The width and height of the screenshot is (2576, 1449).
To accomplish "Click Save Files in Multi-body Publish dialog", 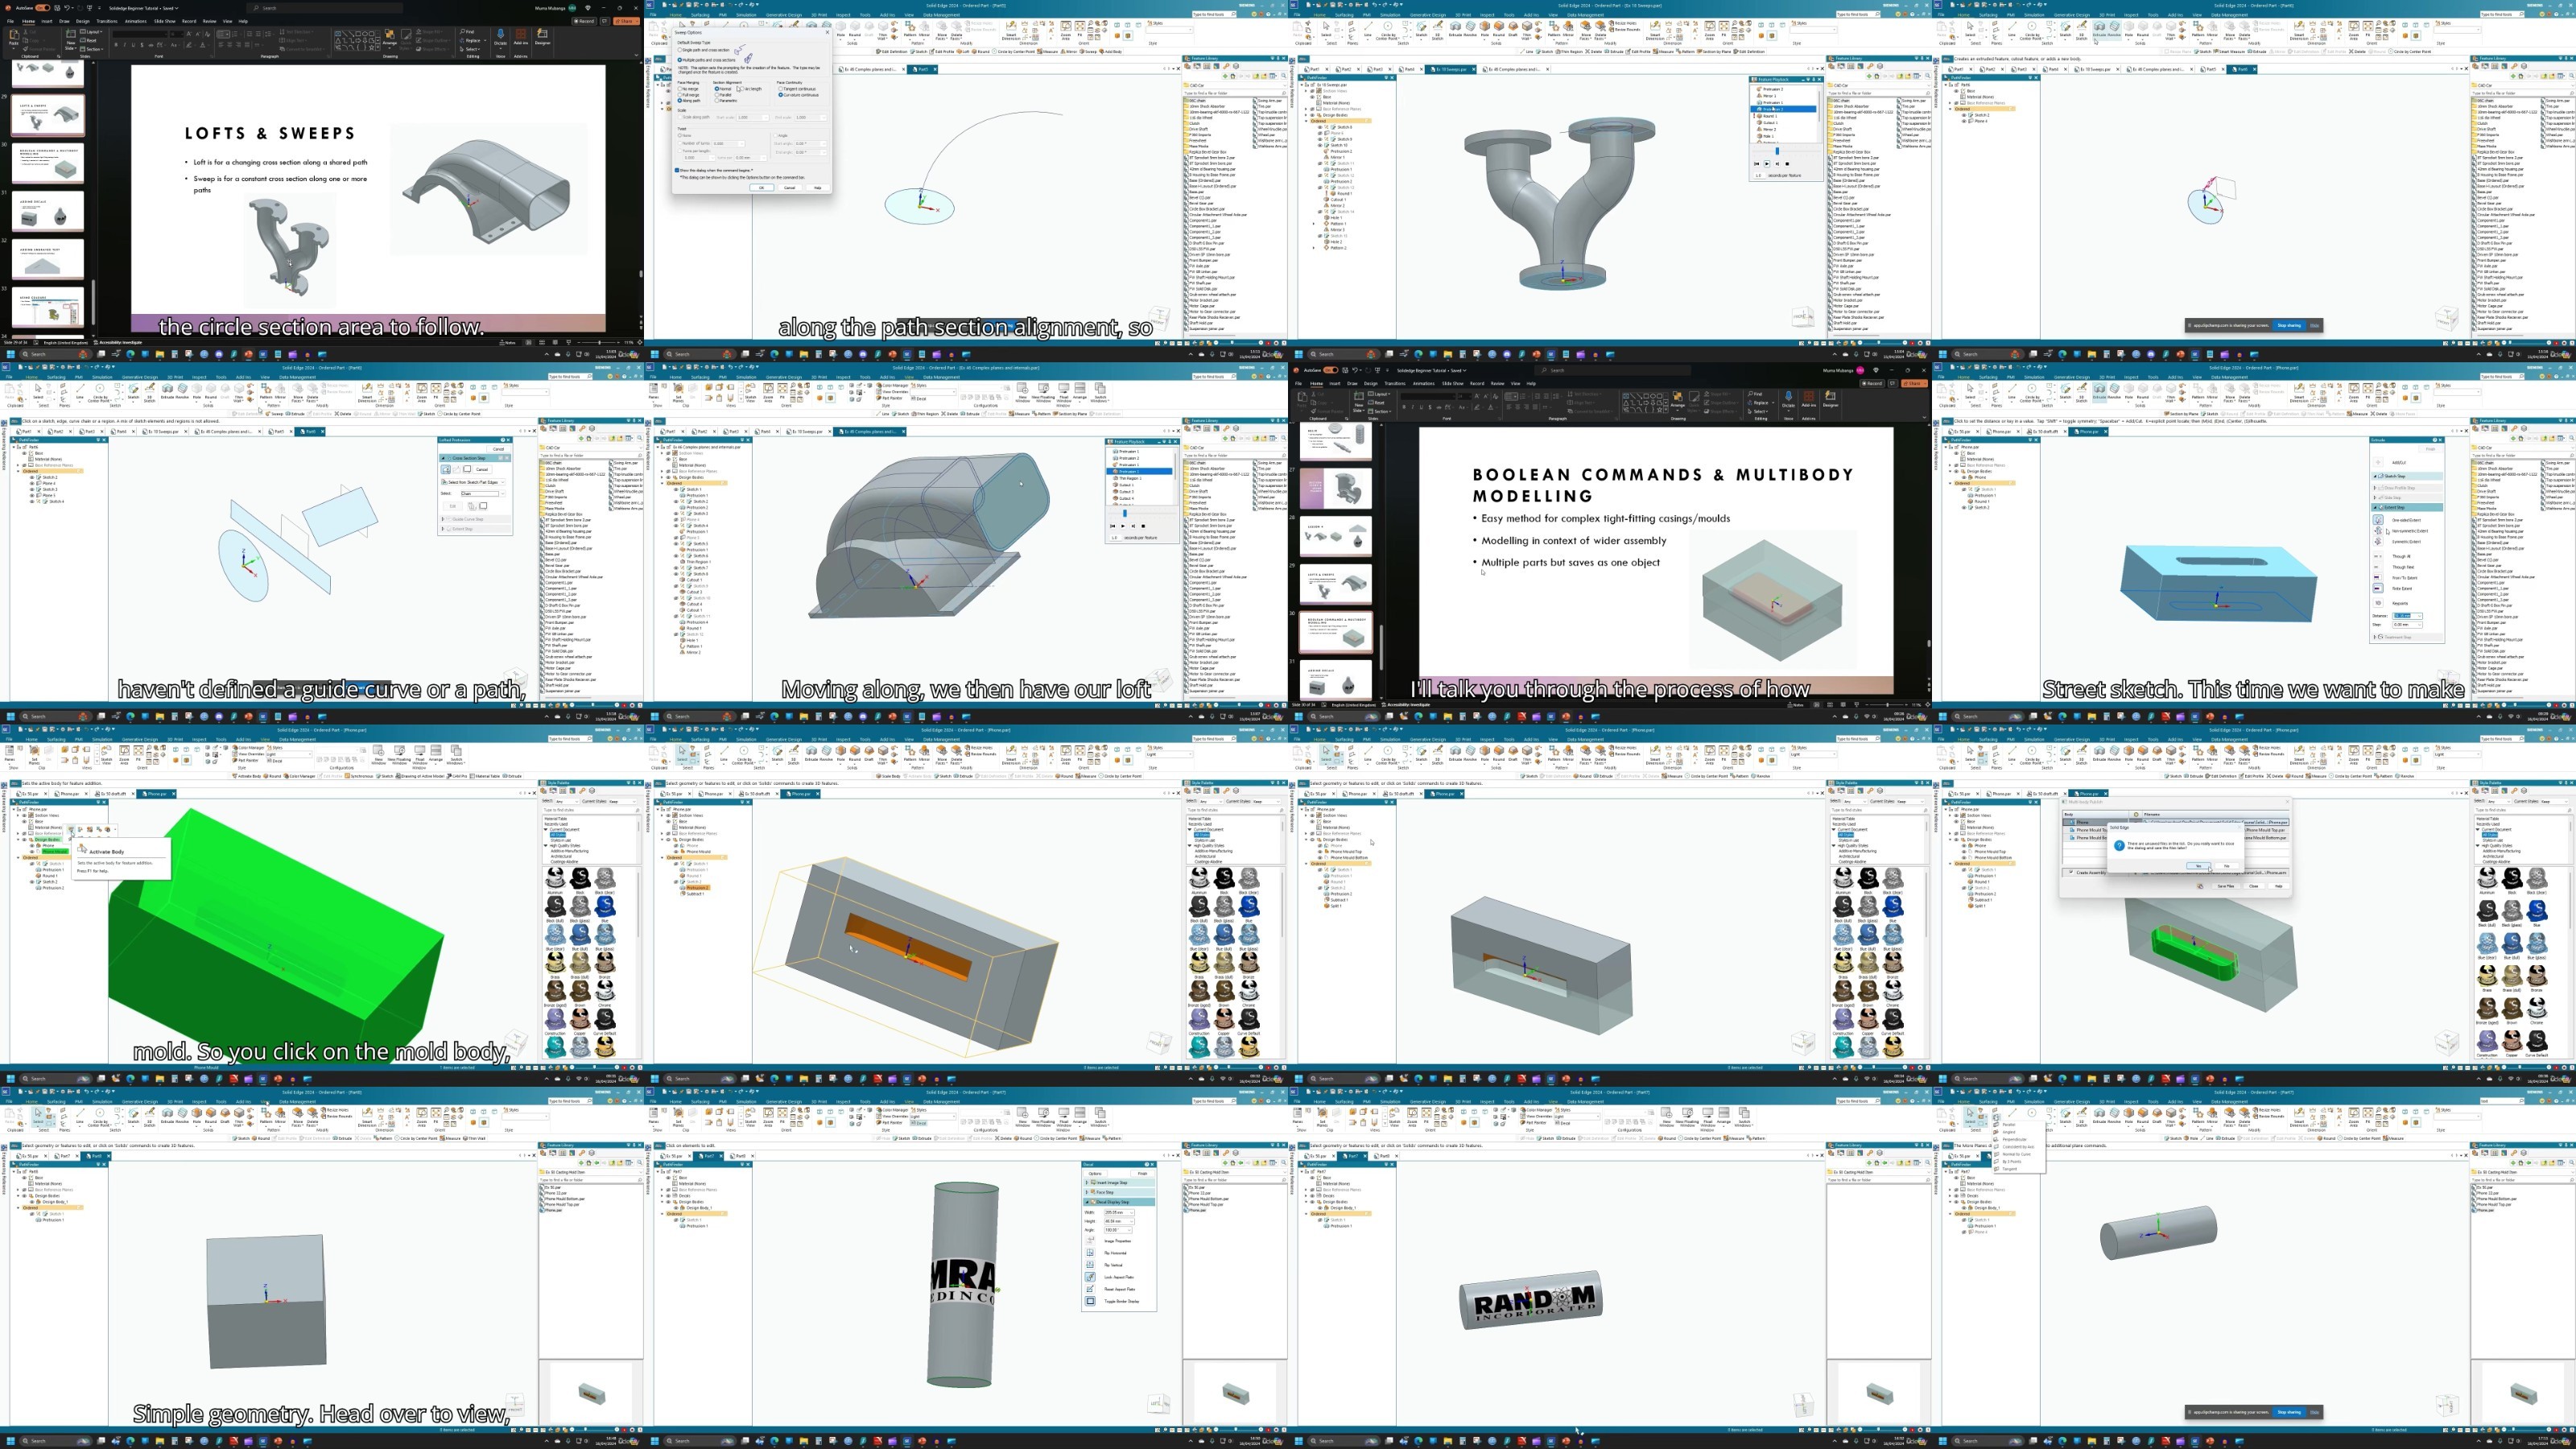I will click(x=2226, y=886).
